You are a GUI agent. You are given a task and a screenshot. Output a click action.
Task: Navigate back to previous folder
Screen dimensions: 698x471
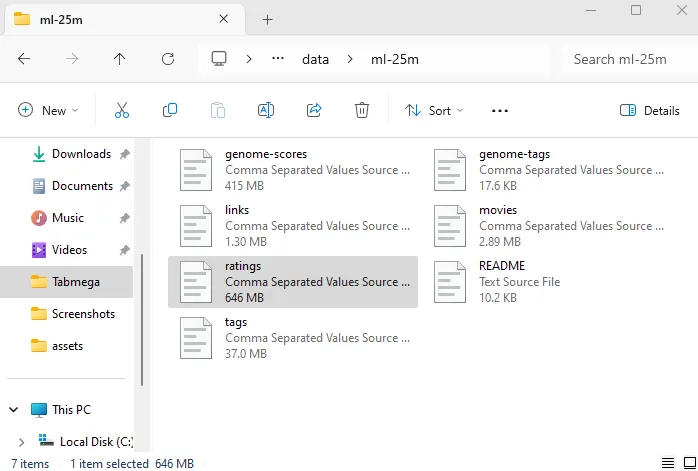24,59
